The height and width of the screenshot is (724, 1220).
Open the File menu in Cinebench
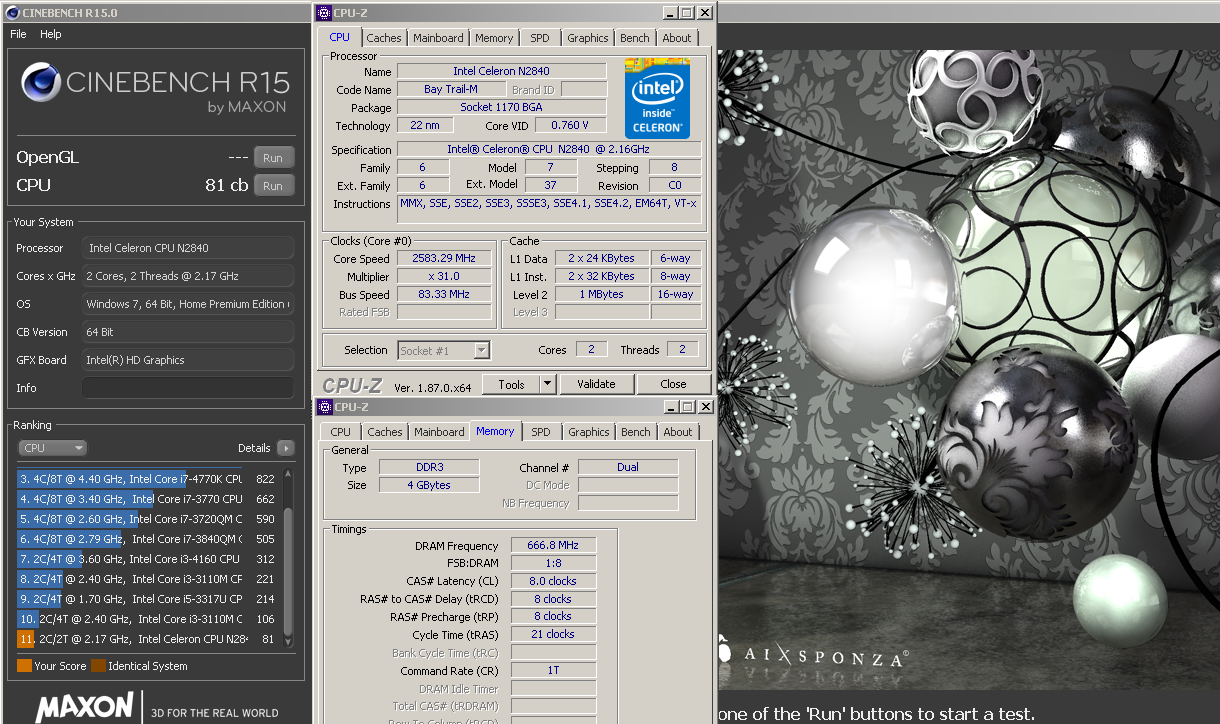[x=18, y=34]
